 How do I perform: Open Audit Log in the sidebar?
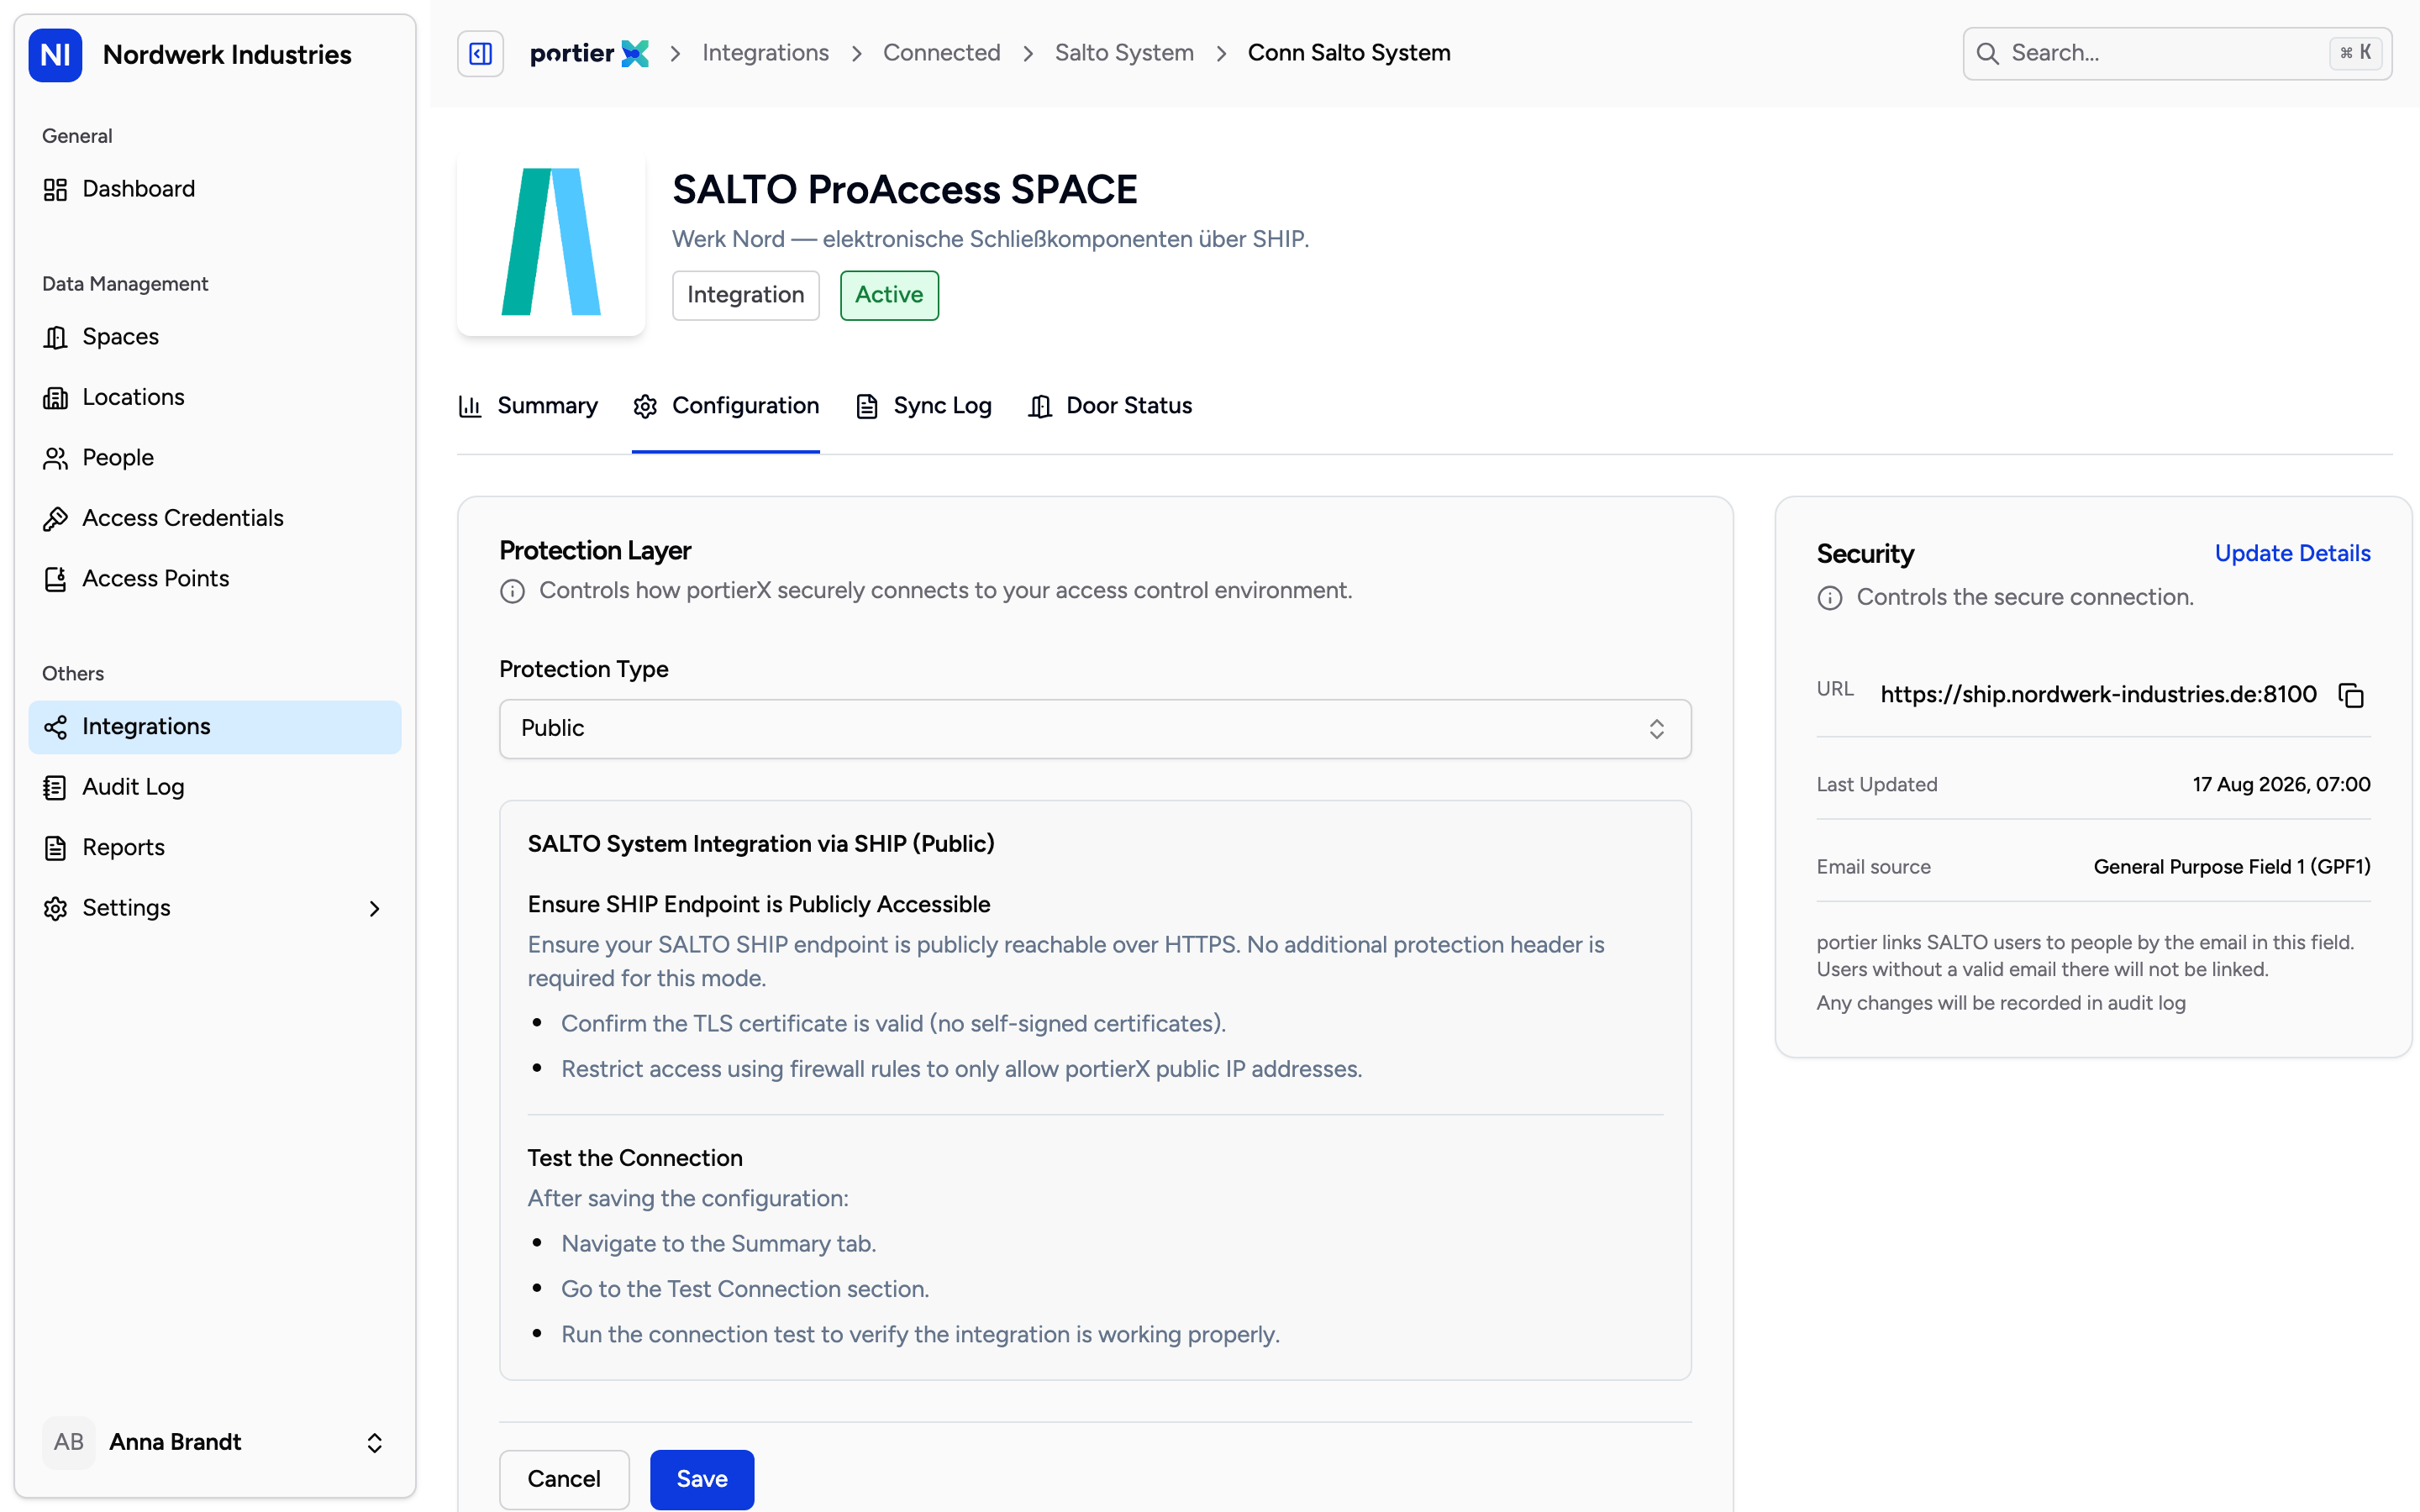click(215, 787)
